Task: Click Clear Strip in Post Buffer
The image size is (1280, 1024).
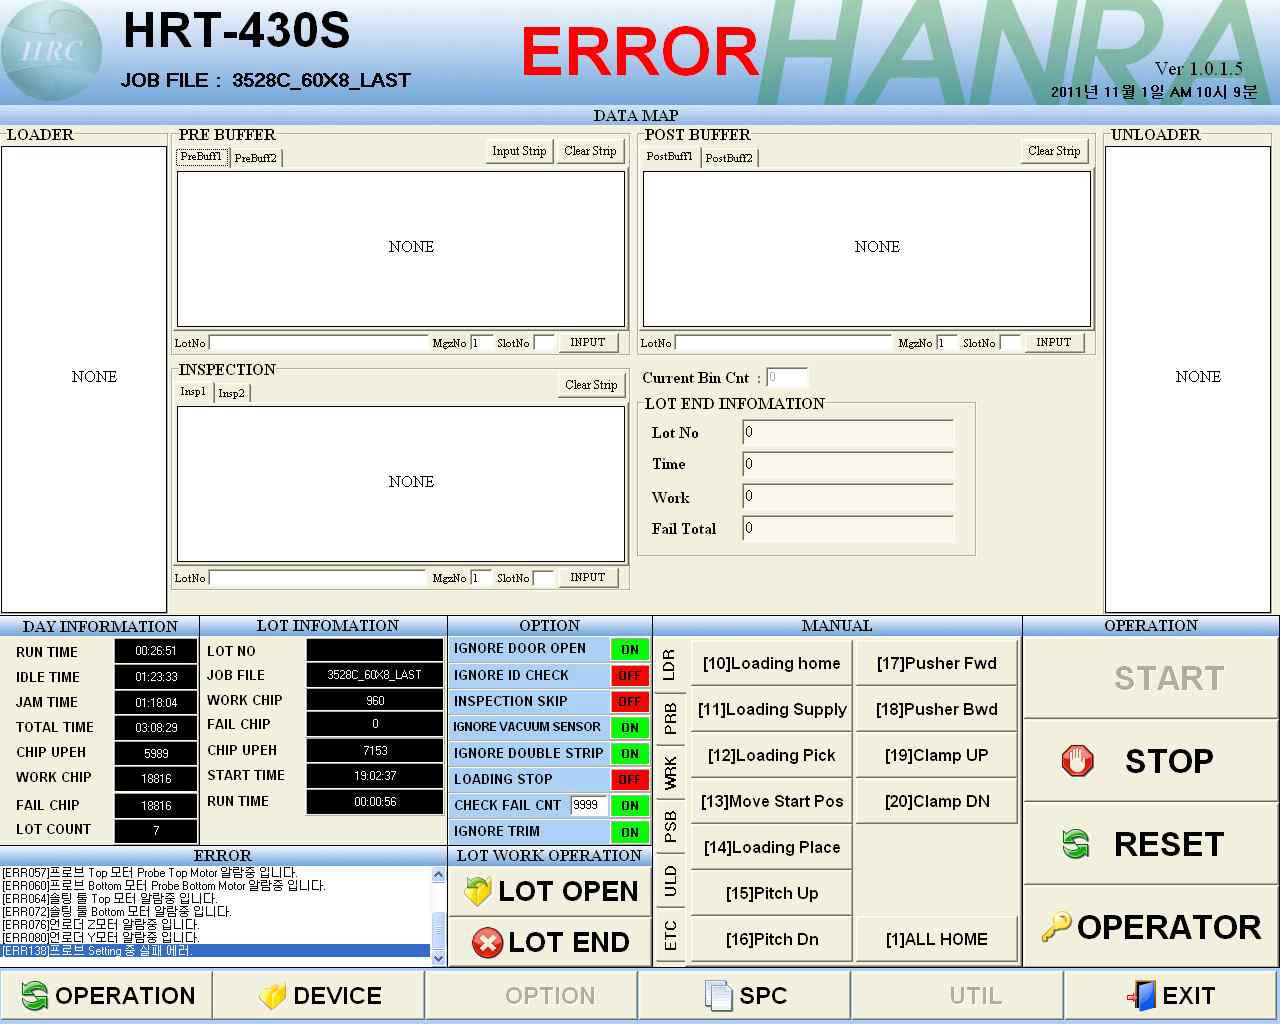Action: (x=1054, y=151)
